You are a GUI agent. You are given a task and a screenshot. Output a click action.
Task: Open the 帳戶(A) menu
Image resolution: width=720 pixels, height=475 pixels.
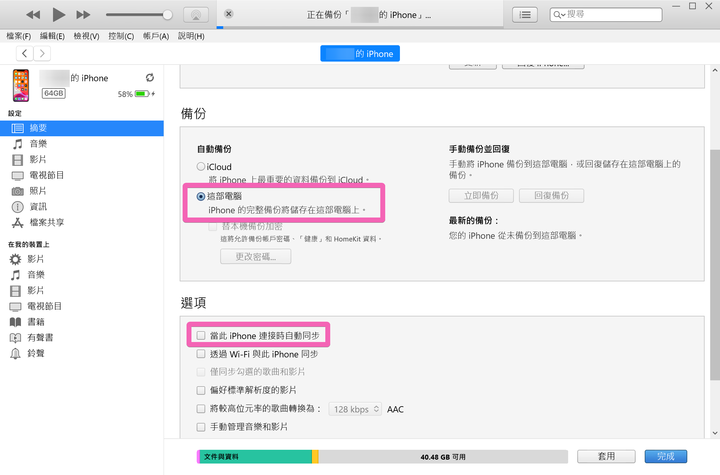(156, 36)
